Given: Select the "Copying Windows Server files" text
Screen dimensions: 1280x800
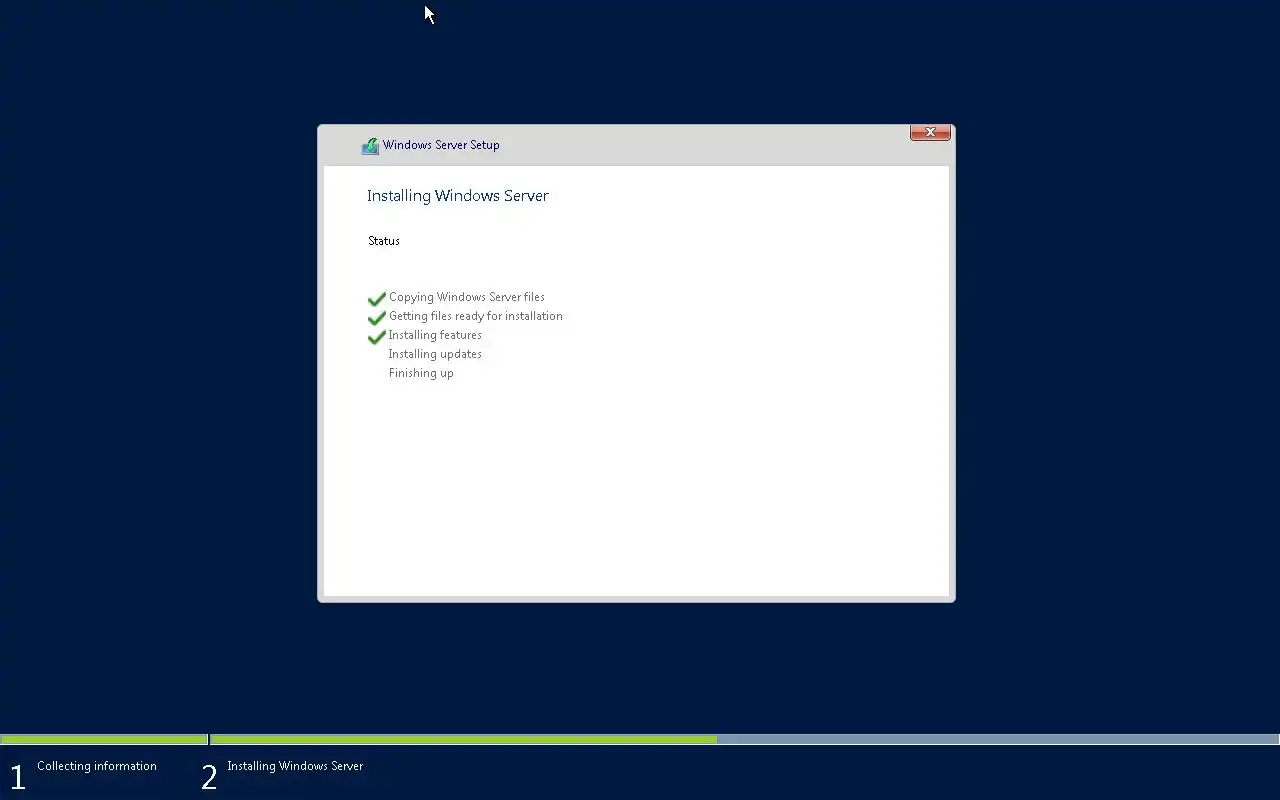Looking at the screenshot, I should click(467, 297).
